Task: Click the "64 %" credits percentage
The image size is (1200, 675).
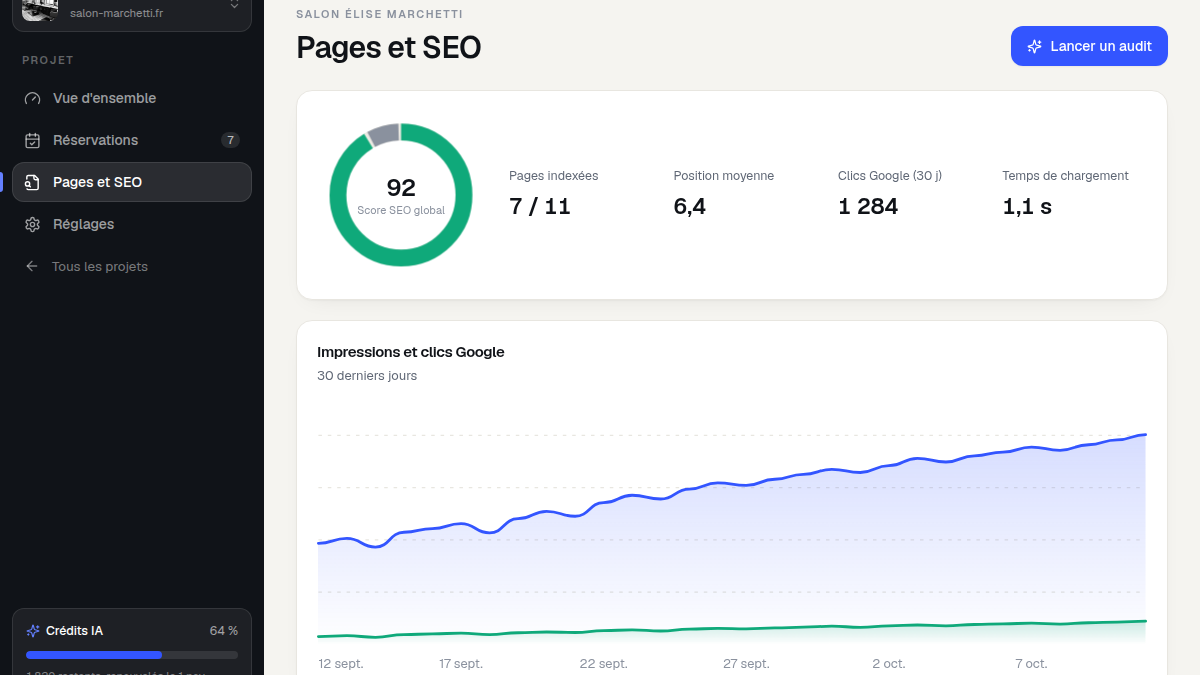Action: coord(224,631)
